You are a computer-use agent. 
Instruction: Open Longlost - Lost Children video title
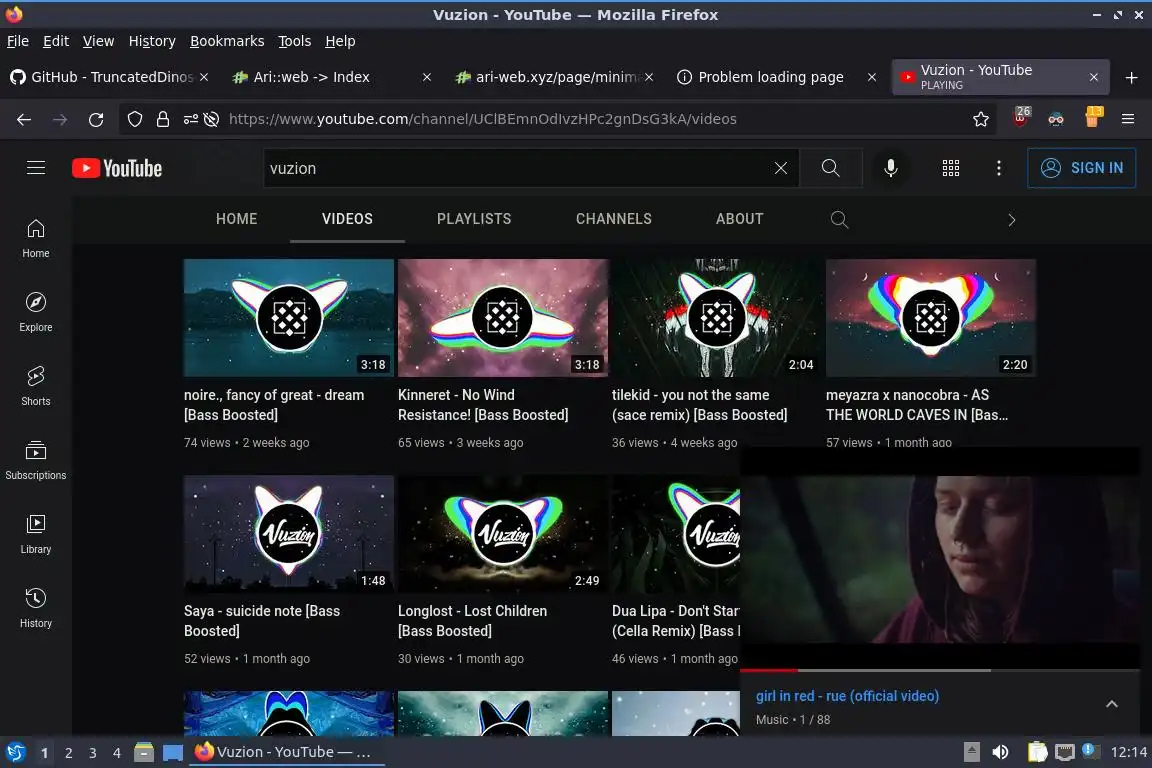pos(472,621)
